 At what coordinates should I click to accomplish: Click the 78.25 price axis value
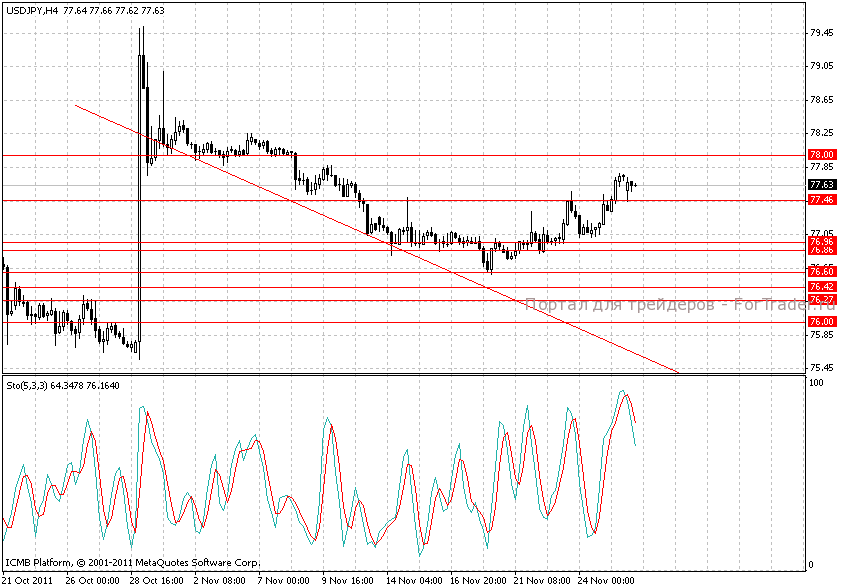point(821,133)
